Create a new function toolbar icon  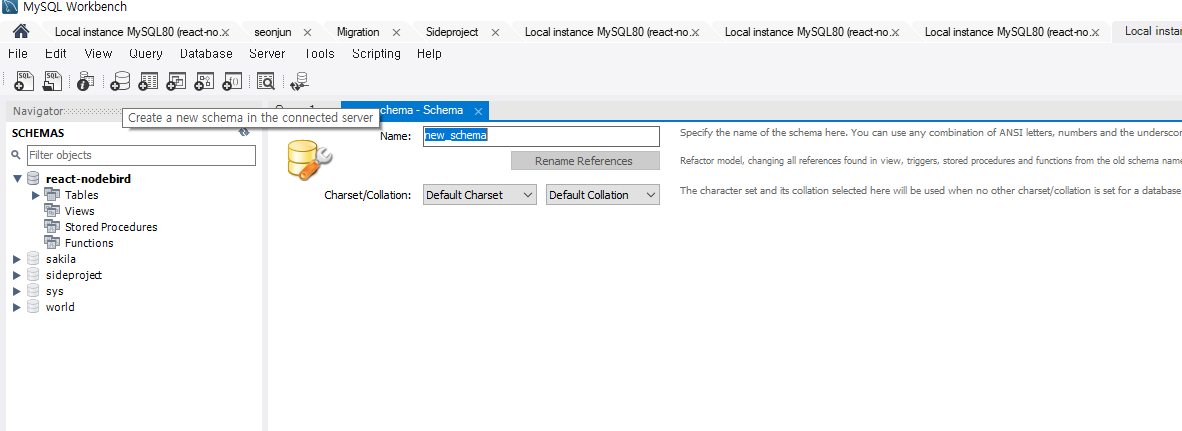click(x=232, y=81)
